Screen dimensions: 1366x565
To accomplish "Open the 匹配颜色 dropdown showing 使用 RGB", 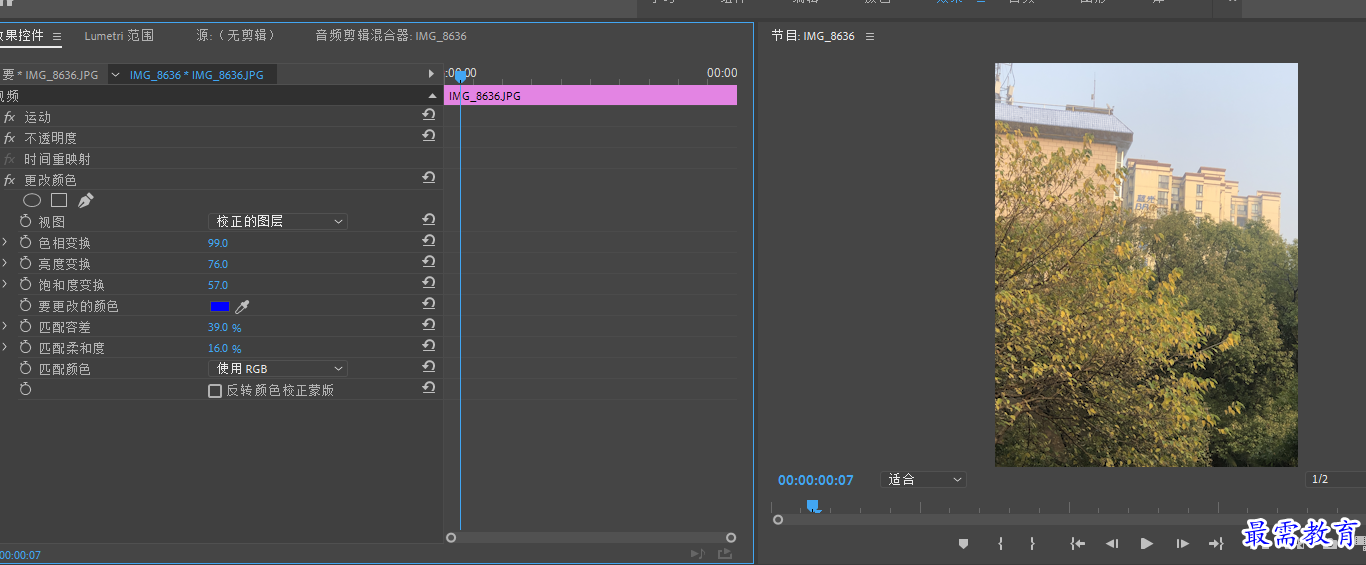I will click(278, 369).
